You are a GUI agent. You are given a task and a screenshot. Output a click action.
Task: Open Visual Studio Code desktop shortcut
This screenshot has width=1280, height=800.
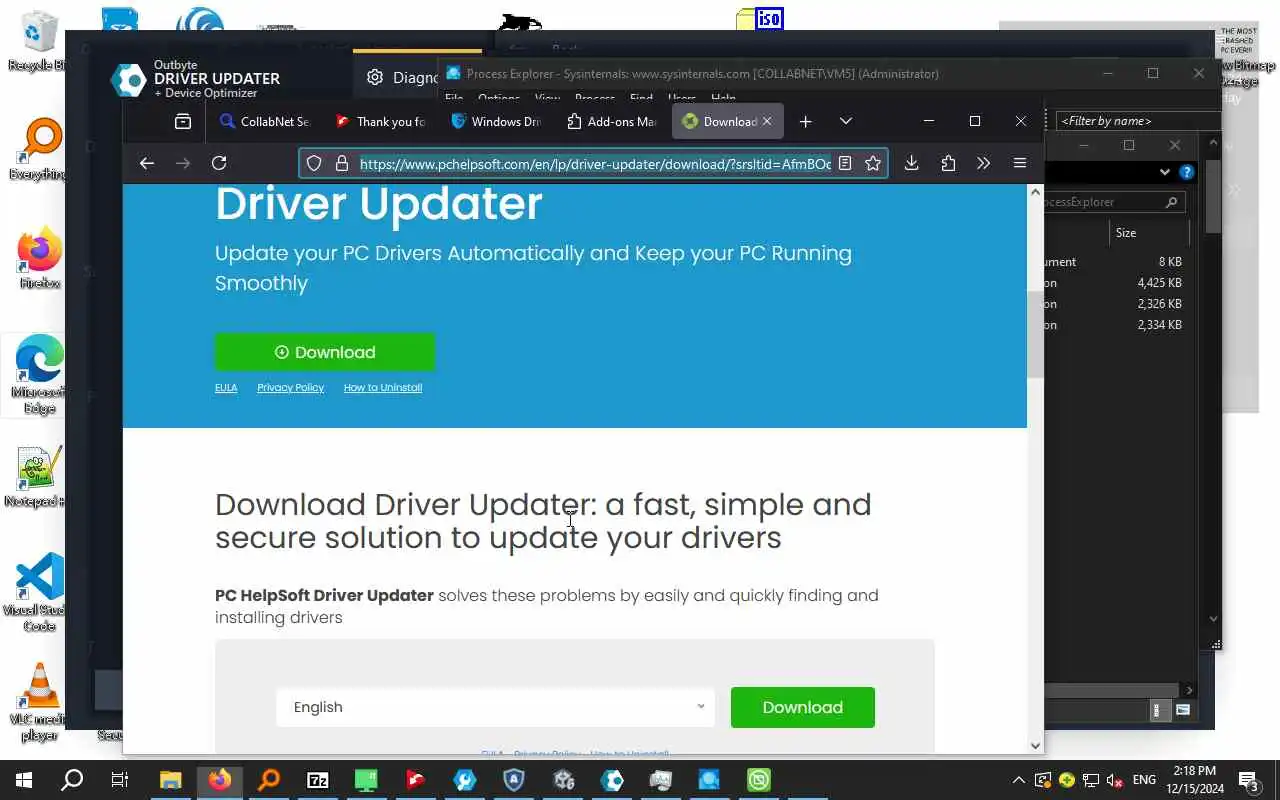pyautogui.click(x=40, y=592)
